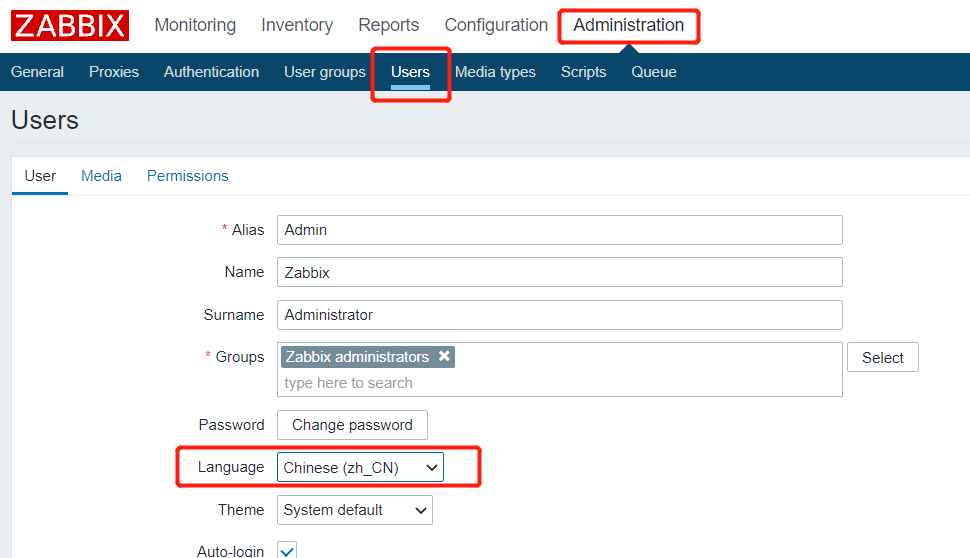Open Users section in submenu

pyautogui.click(x=410, y=72)
